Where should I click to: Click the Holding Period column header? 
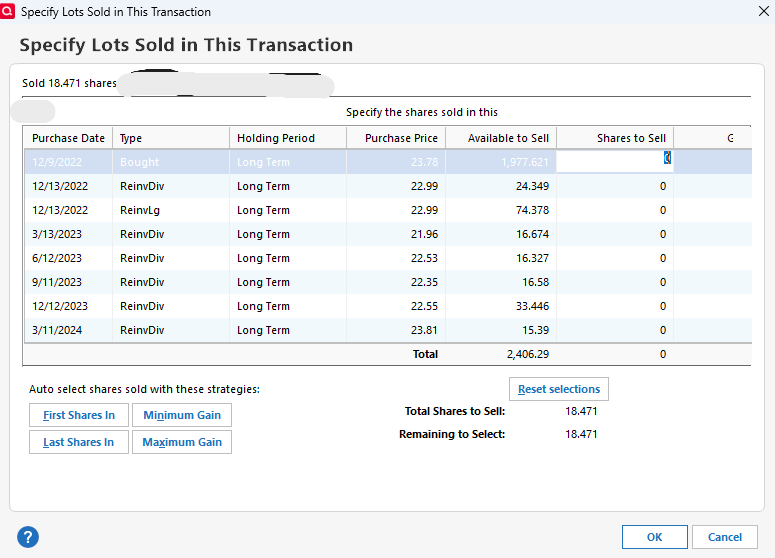click(x=287, y=138)
